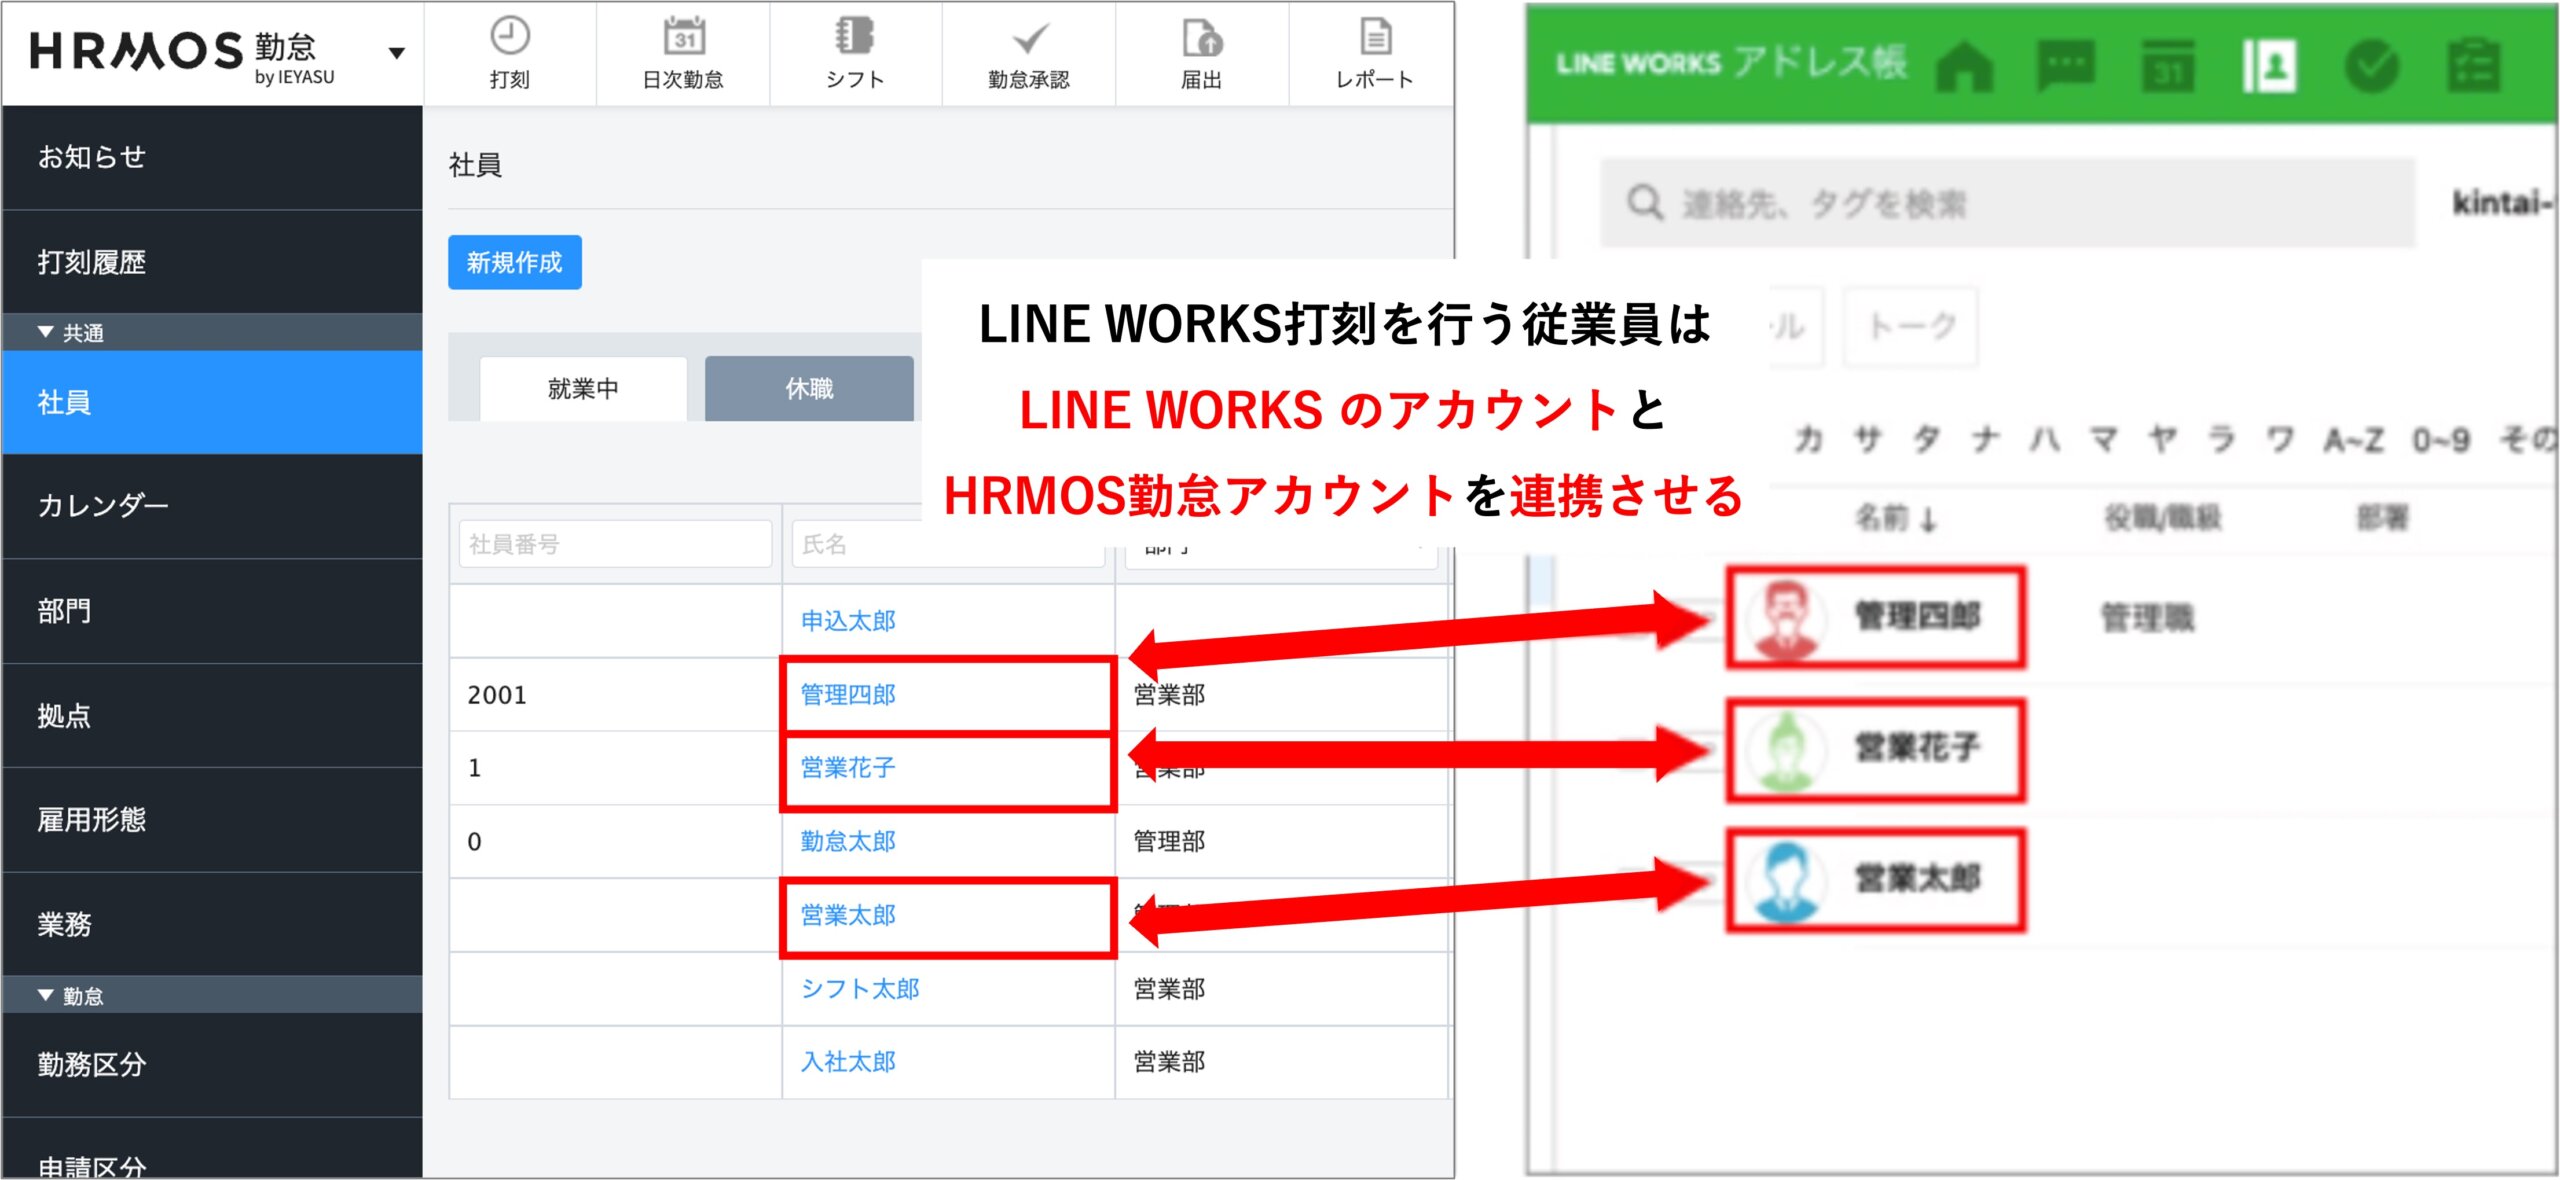Viewport: 2560px width, 1180px height.
Task: Filter LINE WORKS contacts by マ
Action: coord(2103,439)
